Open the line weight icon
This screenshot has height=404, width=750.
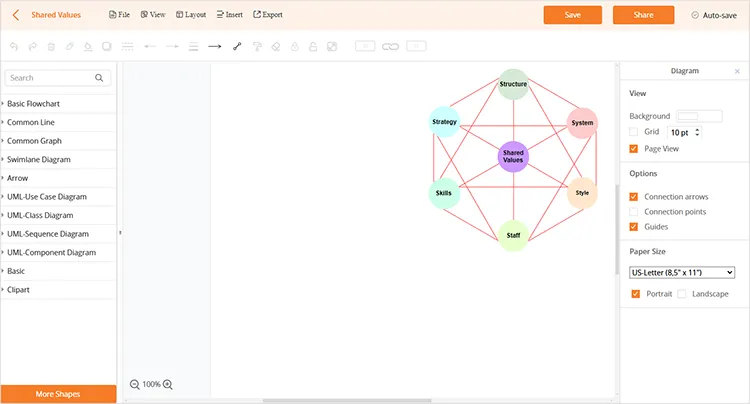[193, 46]
